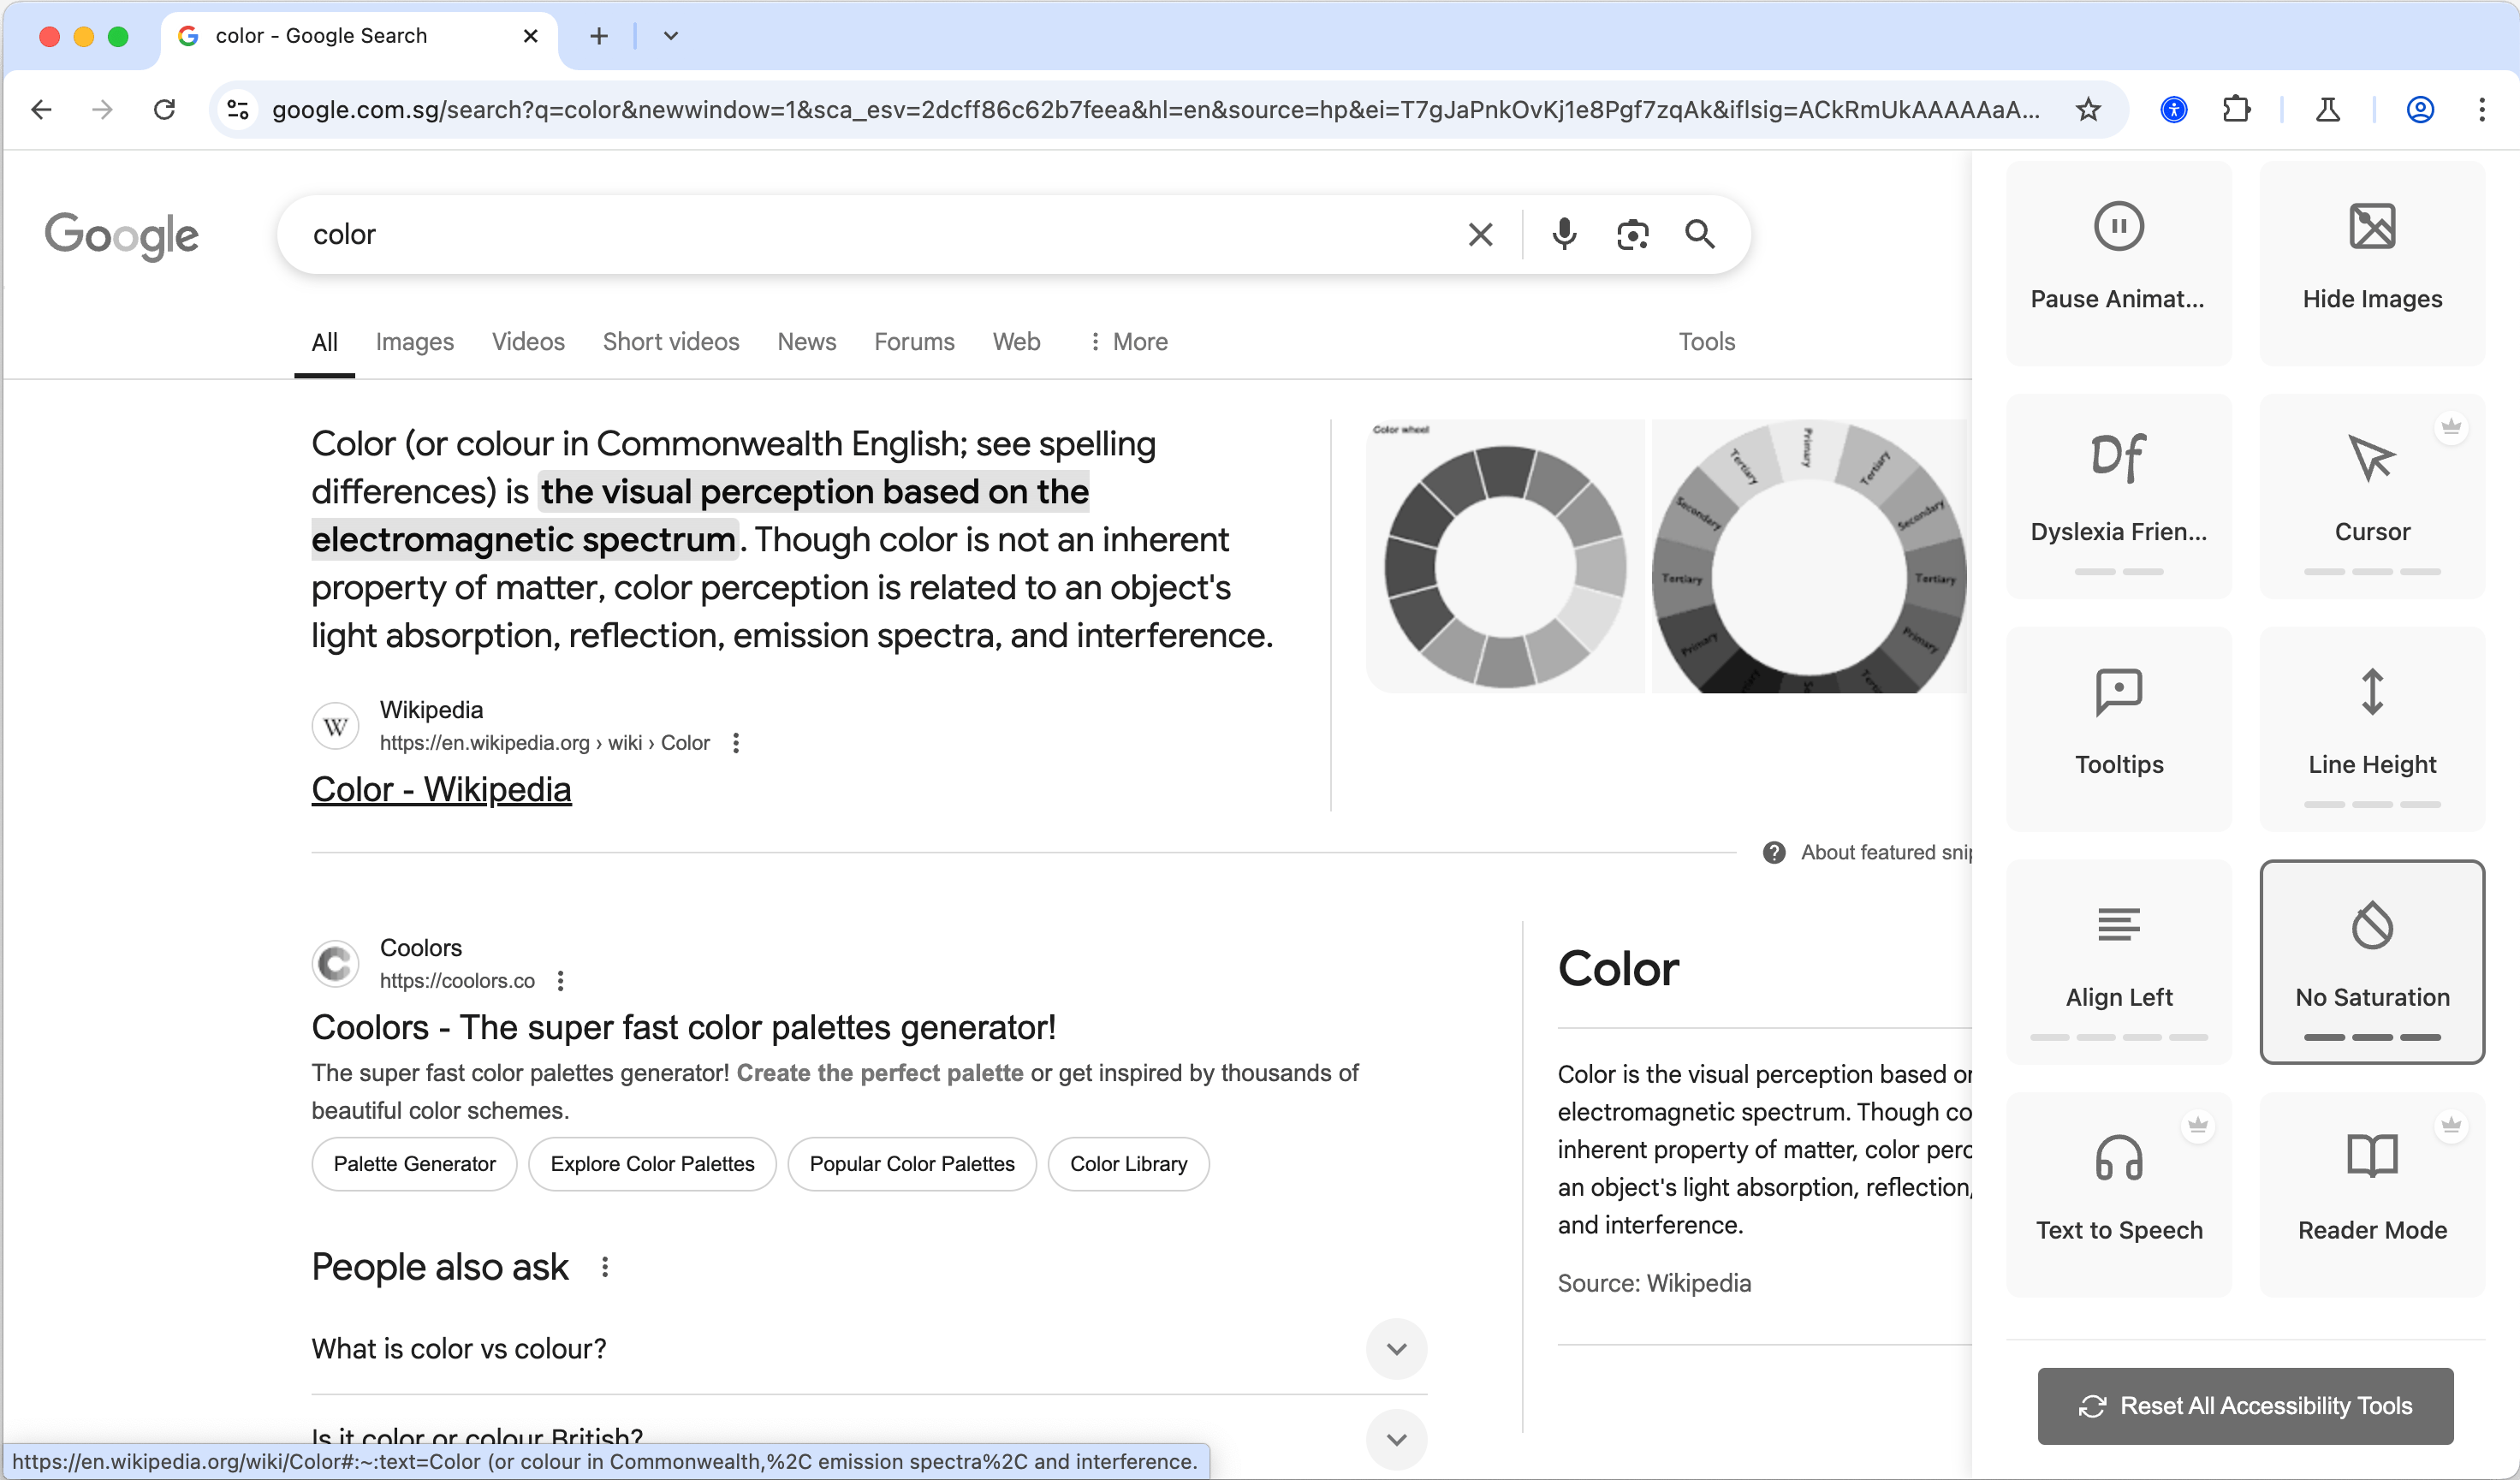Open the first color wheel thumbnail
This screenshot has width=2520, height=1480.
click(x=1505, y=556)
